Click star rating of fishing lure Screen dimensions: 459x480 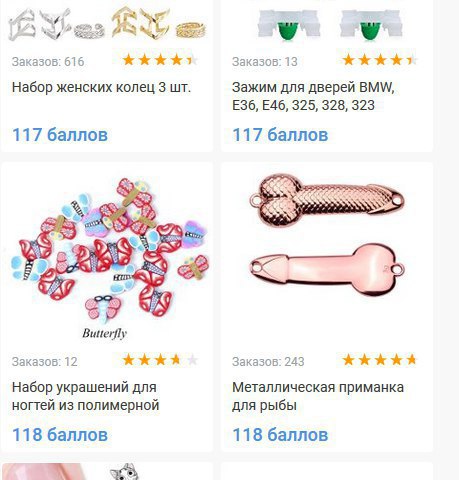point(379,360)
